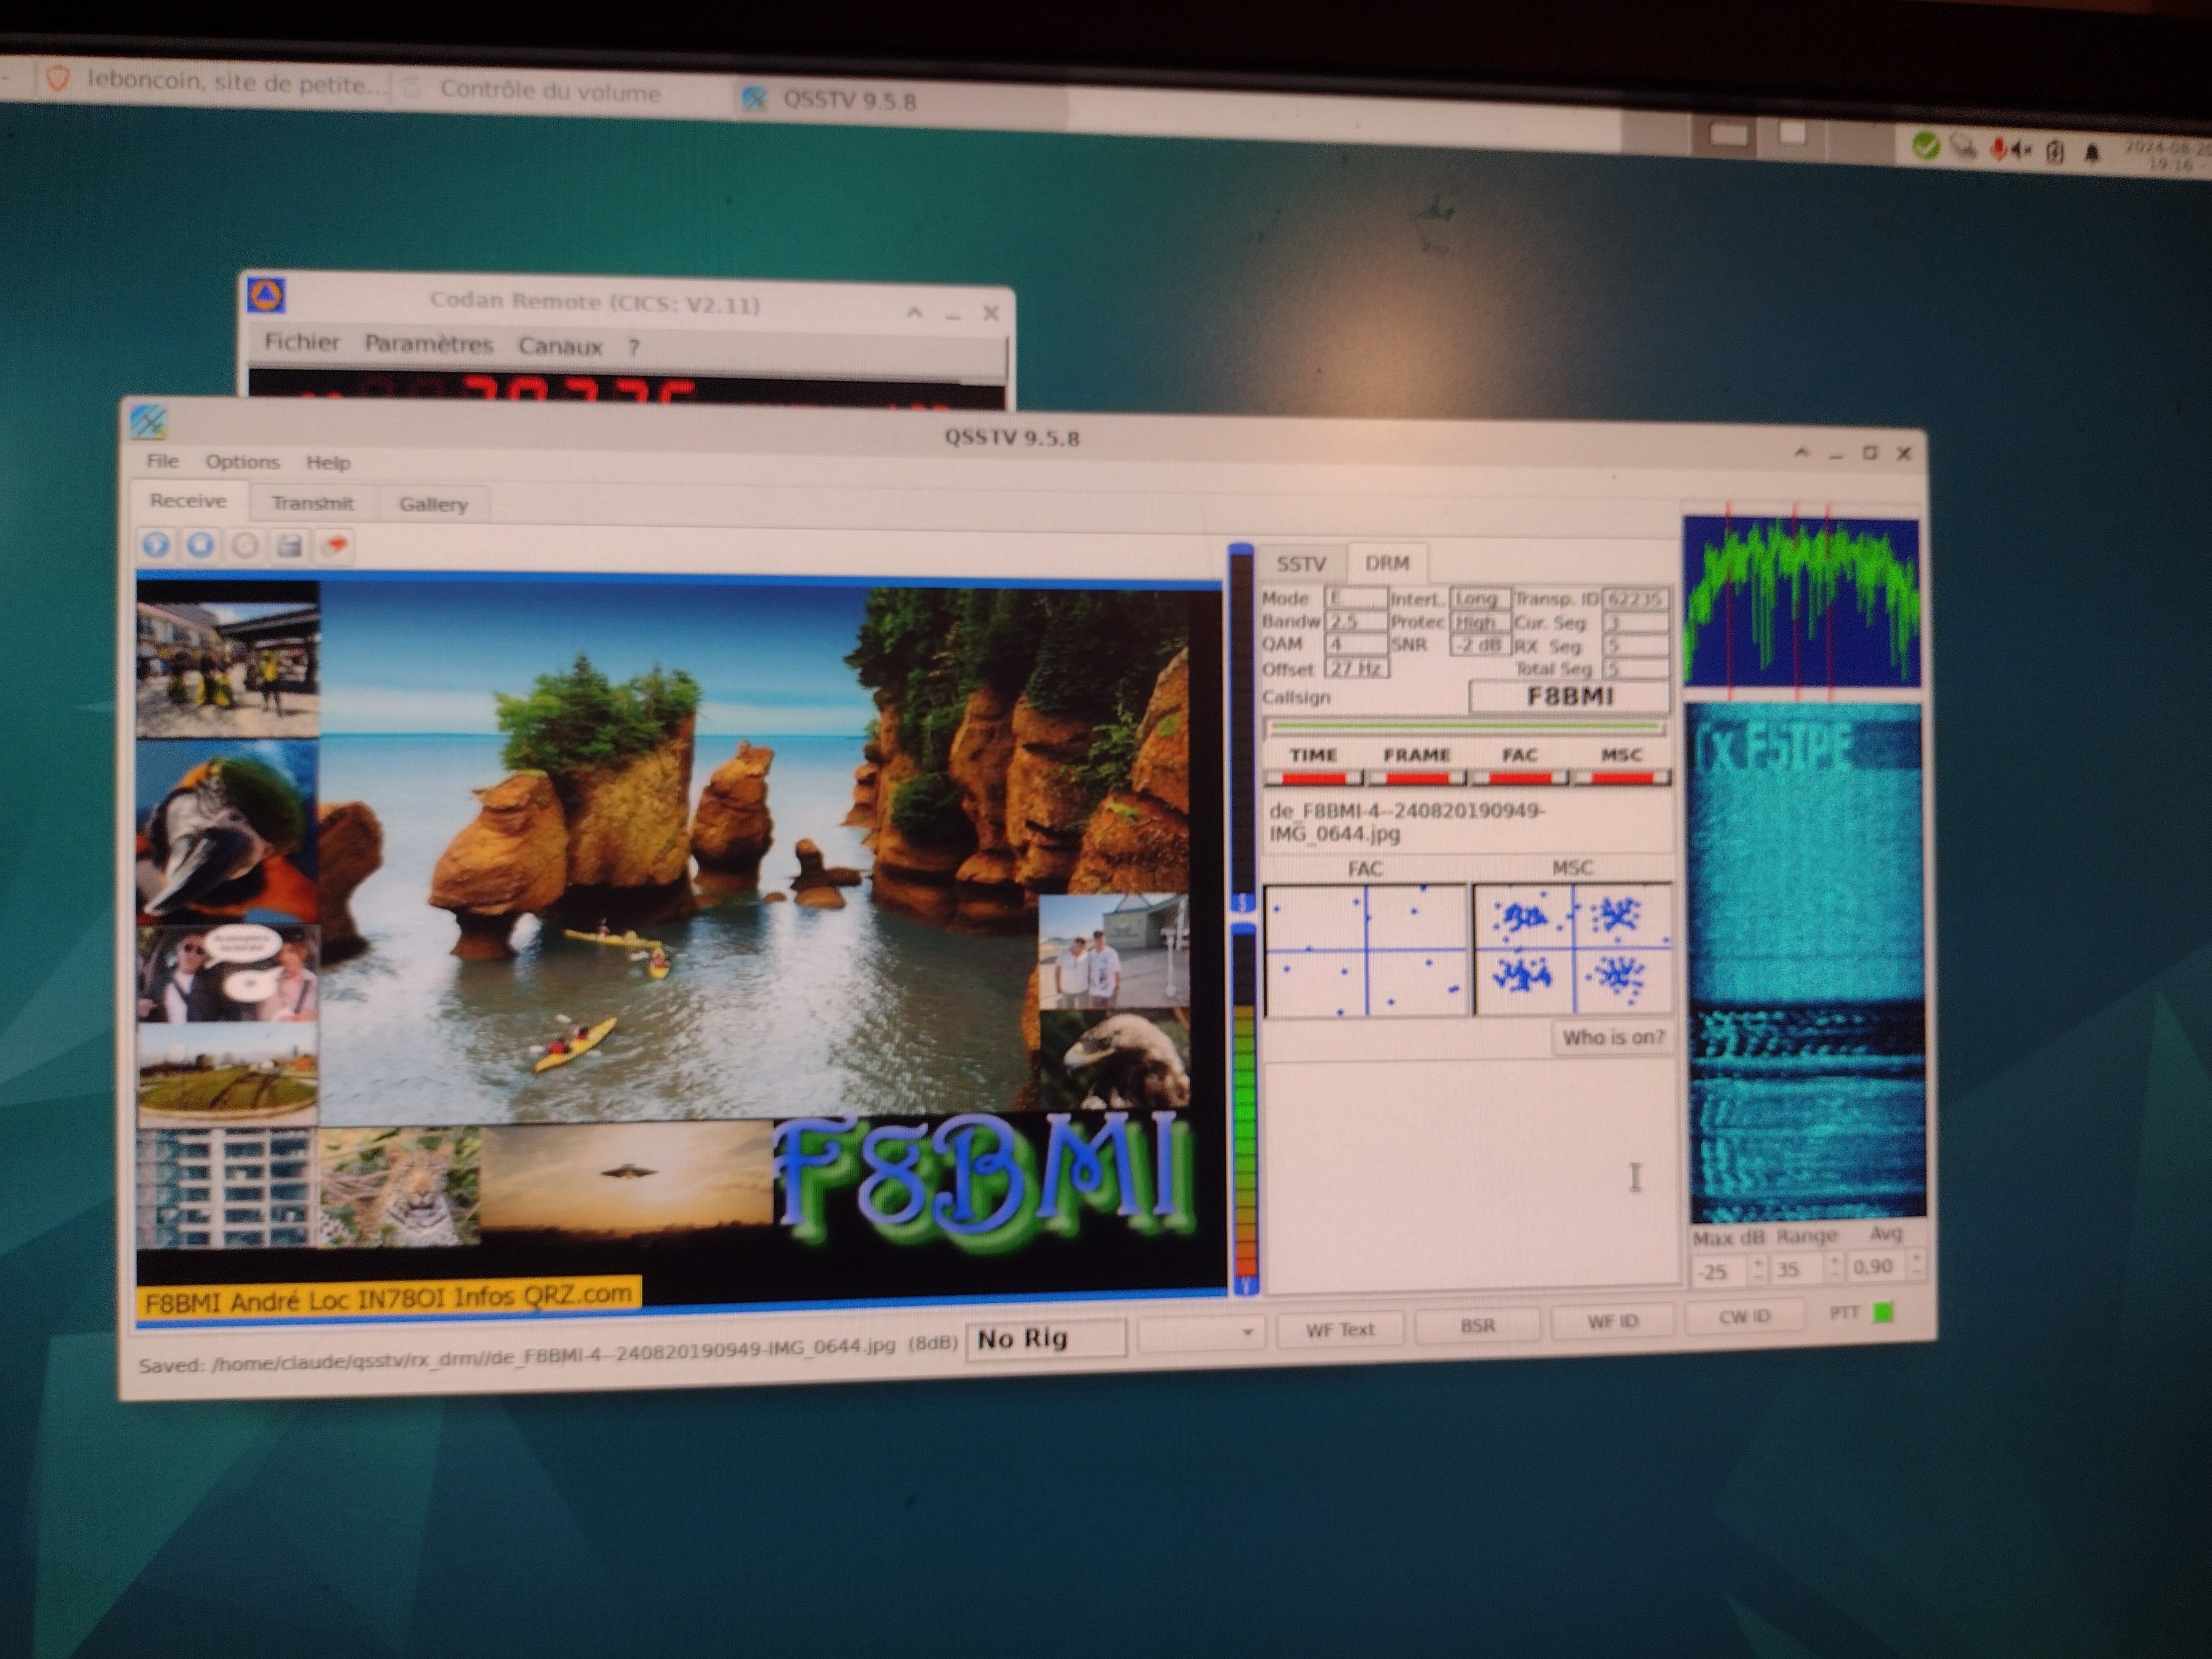Click the F8BMI callsign field
This screenshot has width=2212, height=1659.
pyautogui.click(x=1569, y=696)
